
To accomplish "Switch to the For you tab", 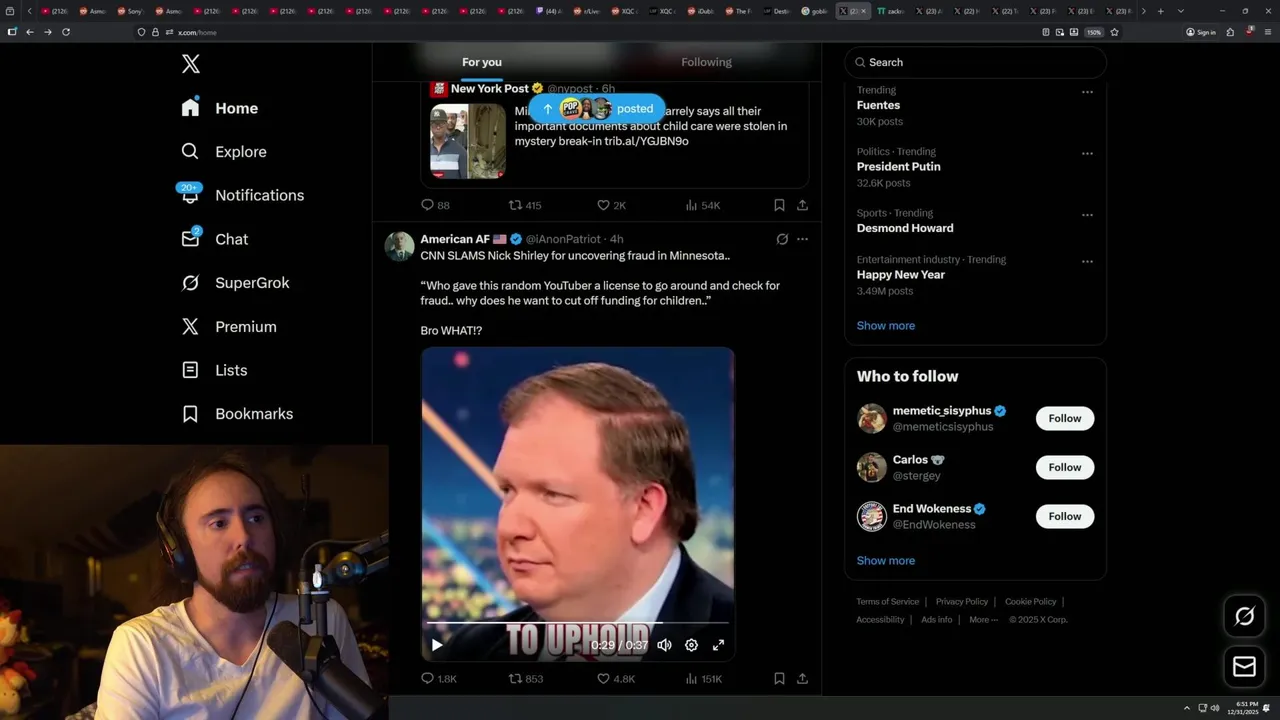I will (x=482, y=62).
